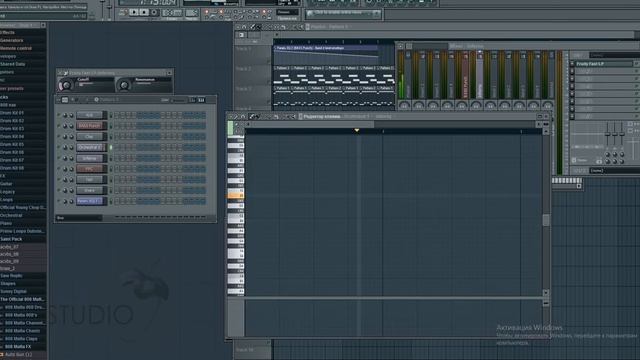Toggle mute LED of Hat channel
640x360 pixels.
(59, 180)
